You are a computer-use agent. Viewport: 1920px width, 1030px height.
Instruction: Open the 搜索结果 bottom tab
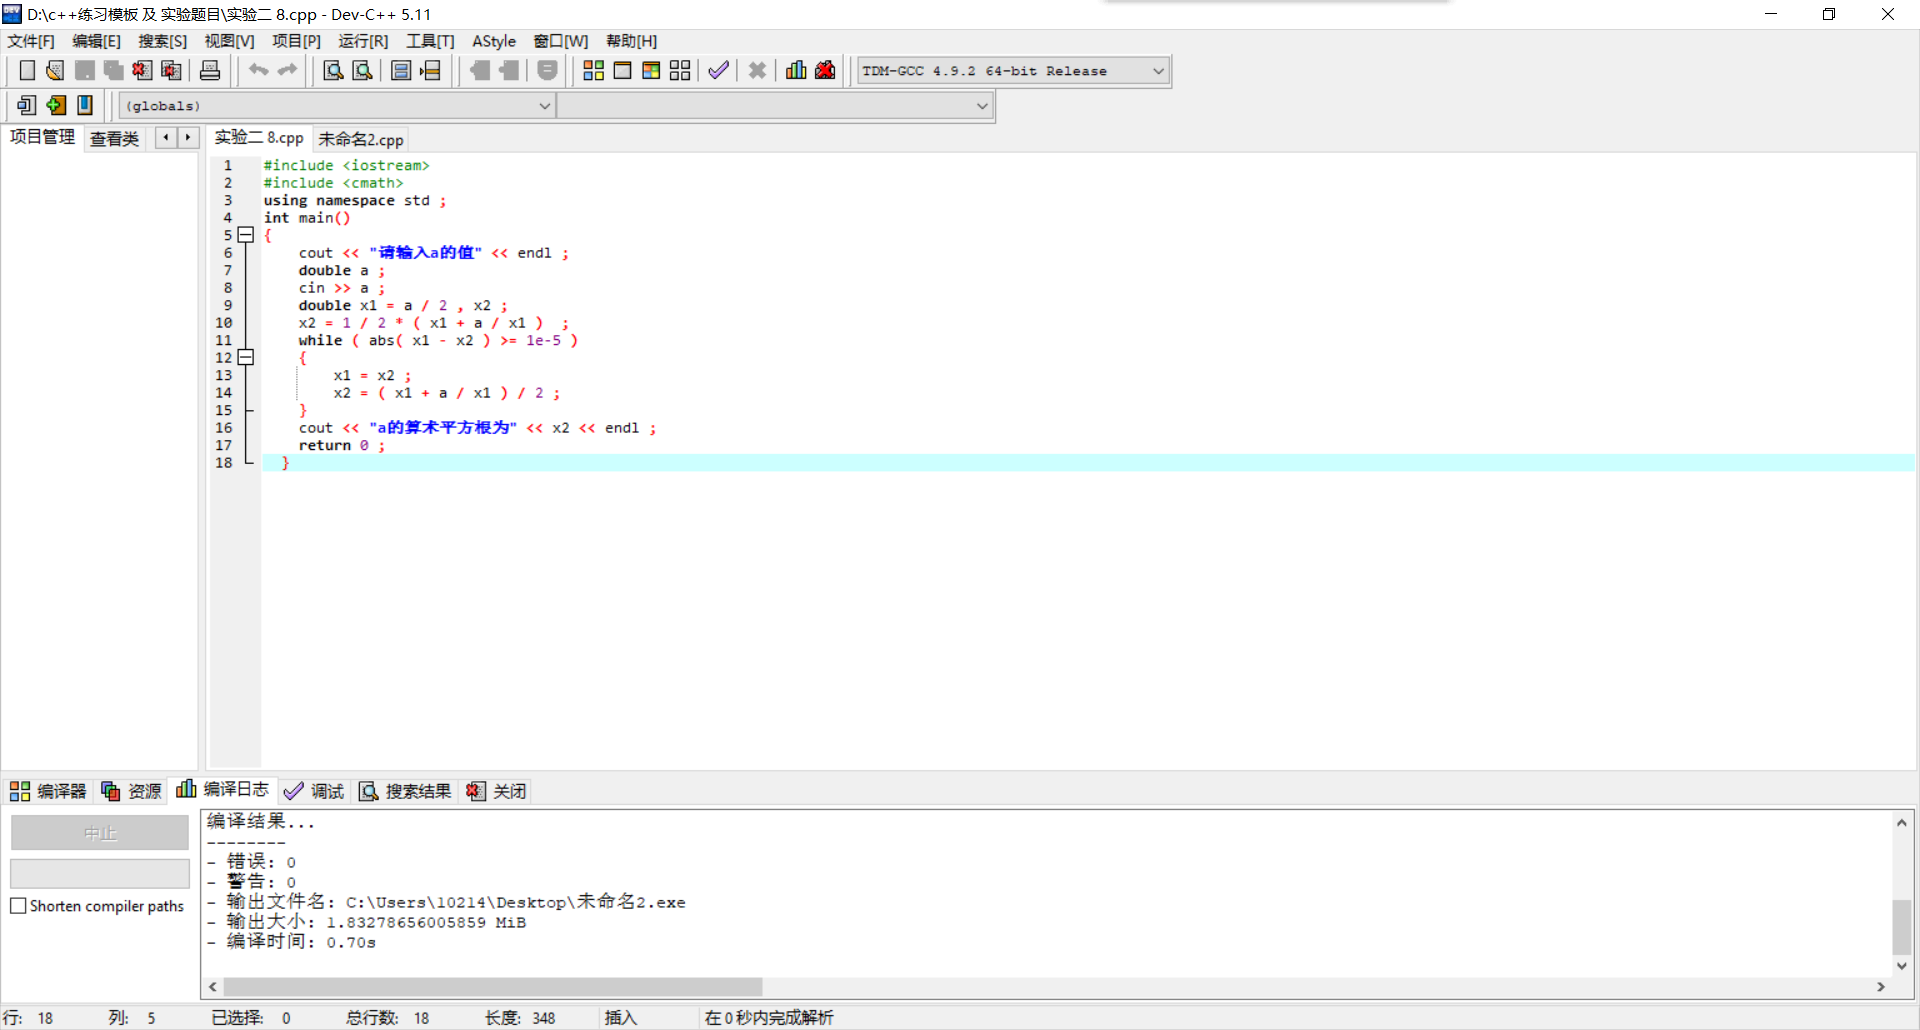(x=405, y=791)
